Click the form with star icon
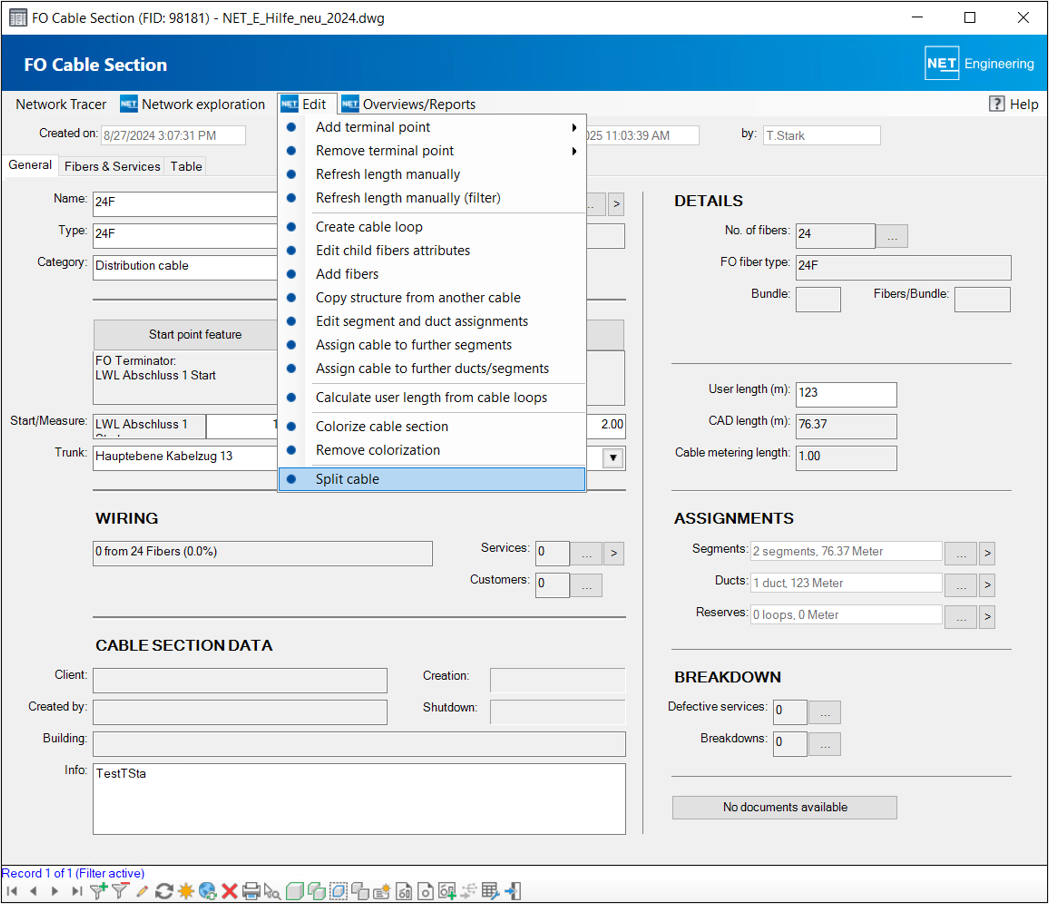This screenshot has height=904, width=1049. (x=382, y=891)
